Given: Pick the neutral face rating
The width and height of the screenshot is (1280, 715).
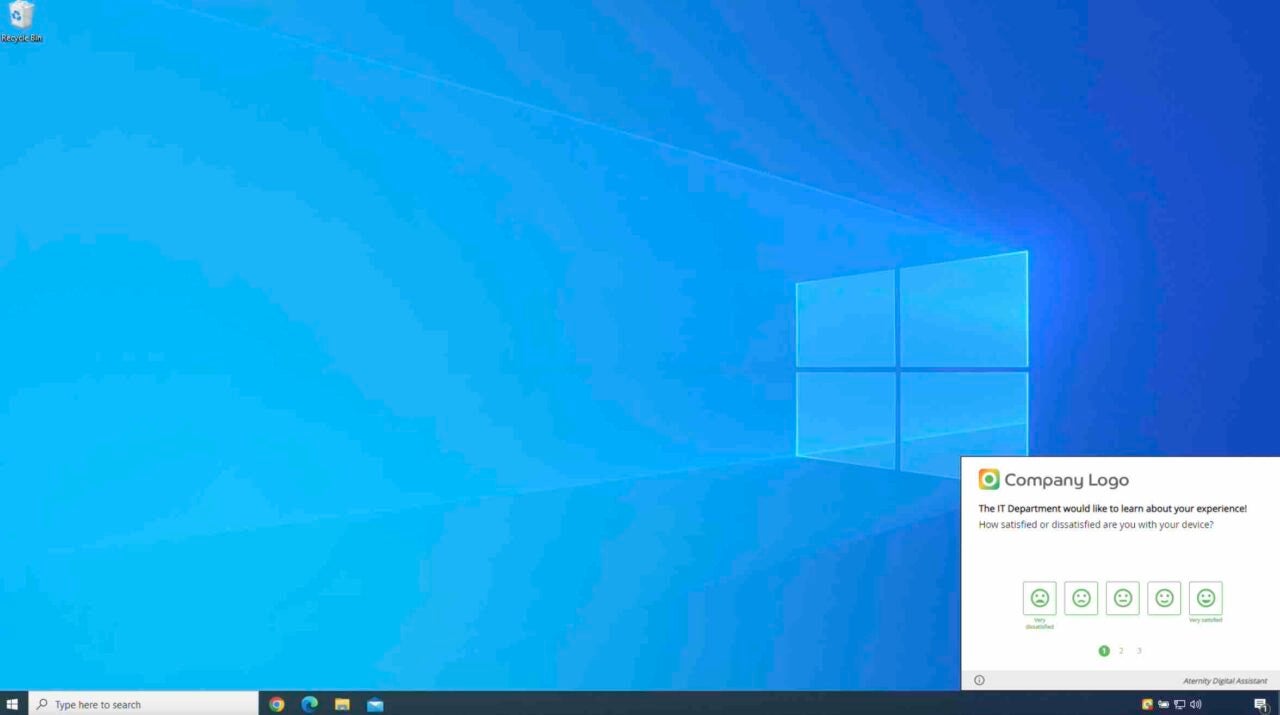Looking at the screenshot, I should tap(1123, 598).
